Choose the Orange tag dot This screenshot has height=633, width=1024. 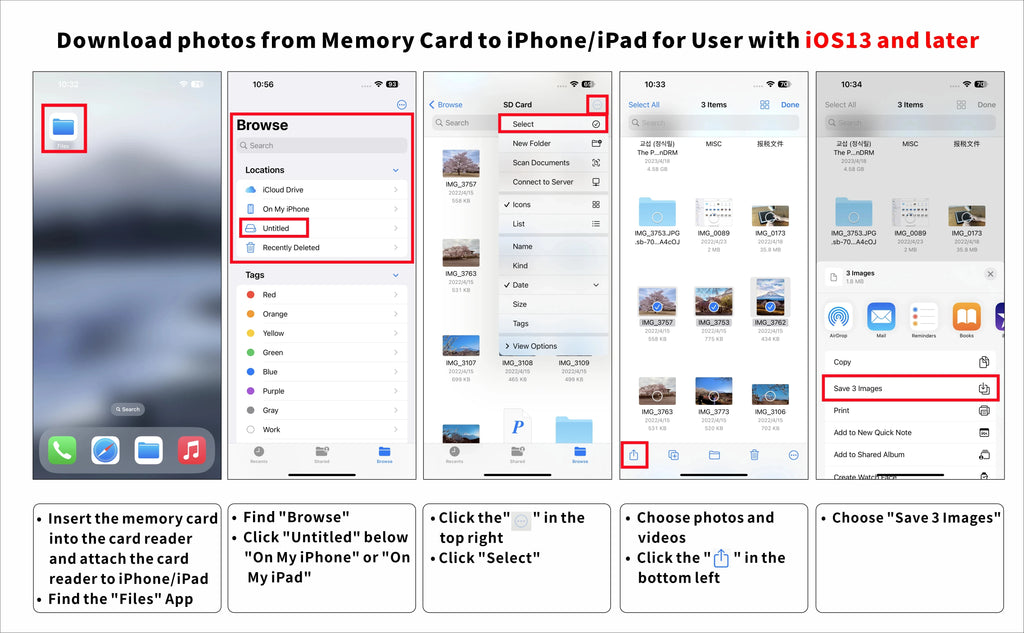[250, 314]
